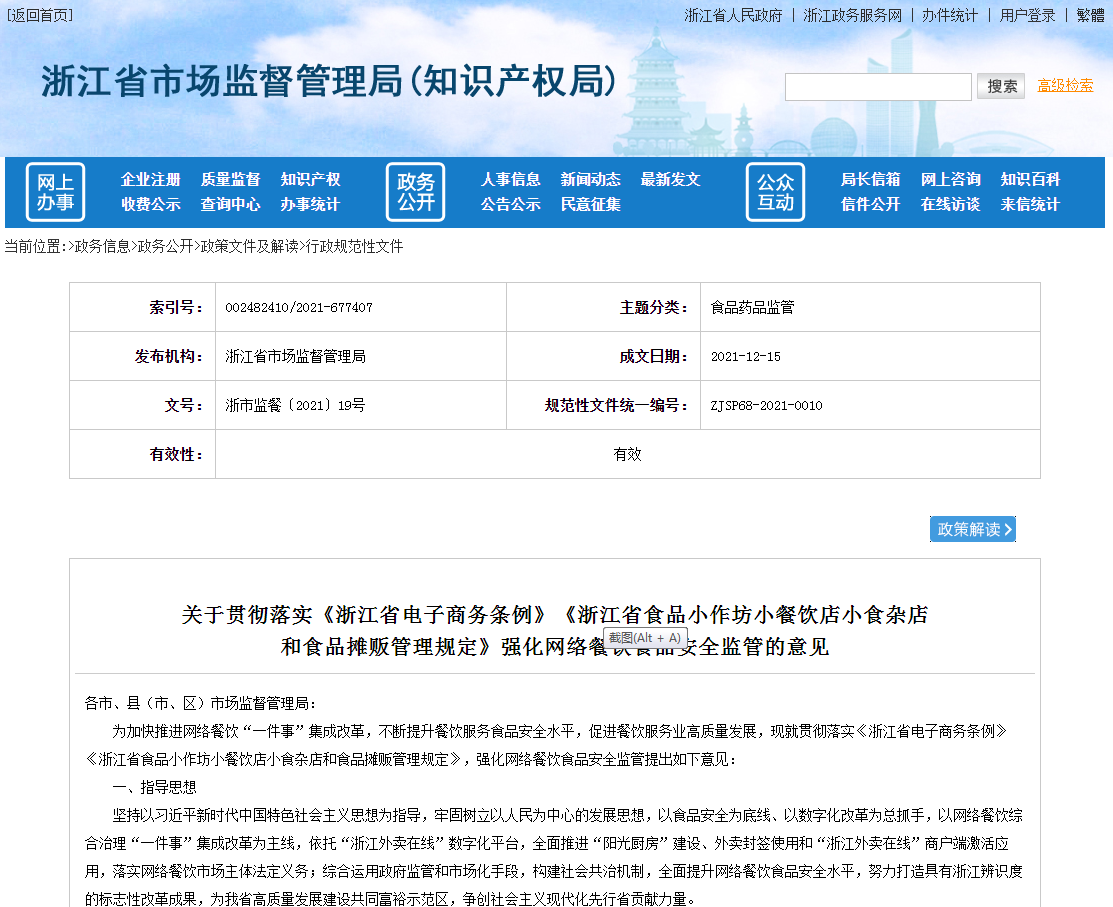Open 知识产权 menu item
Viewport: 1113px width, 907px height.
coord(311,180)
